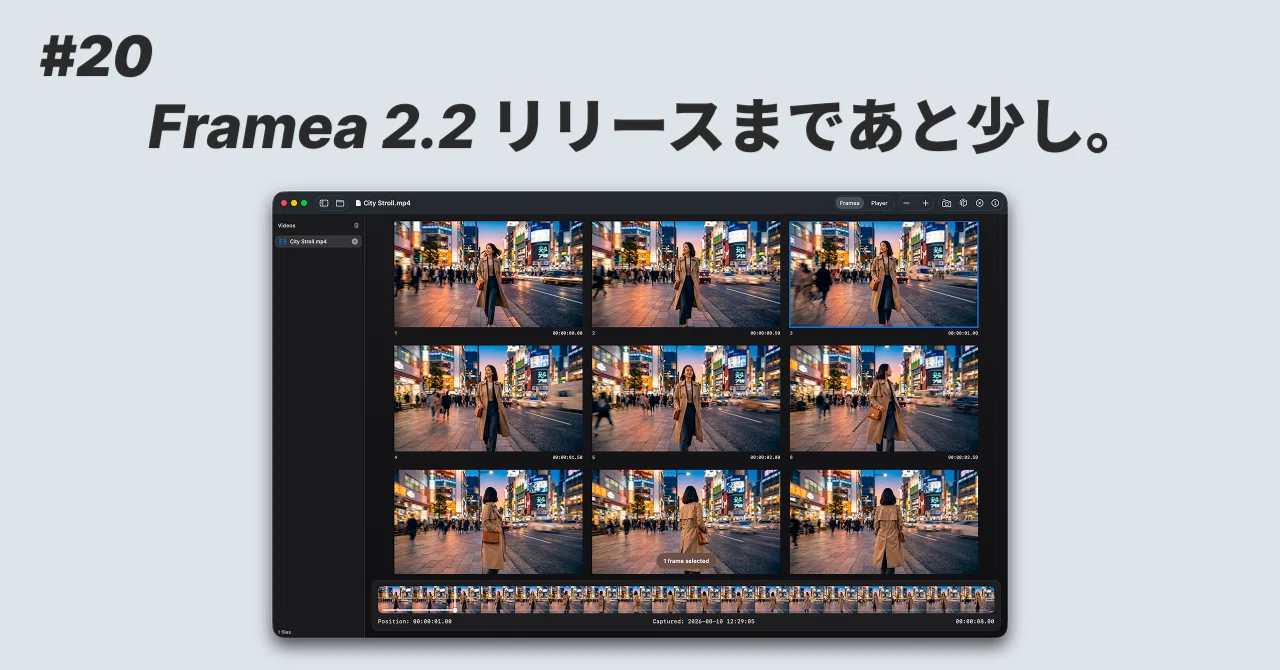1280x670 pixels.
Task: Select the bottom-right frame thumbnail
Action: point(884,522)
